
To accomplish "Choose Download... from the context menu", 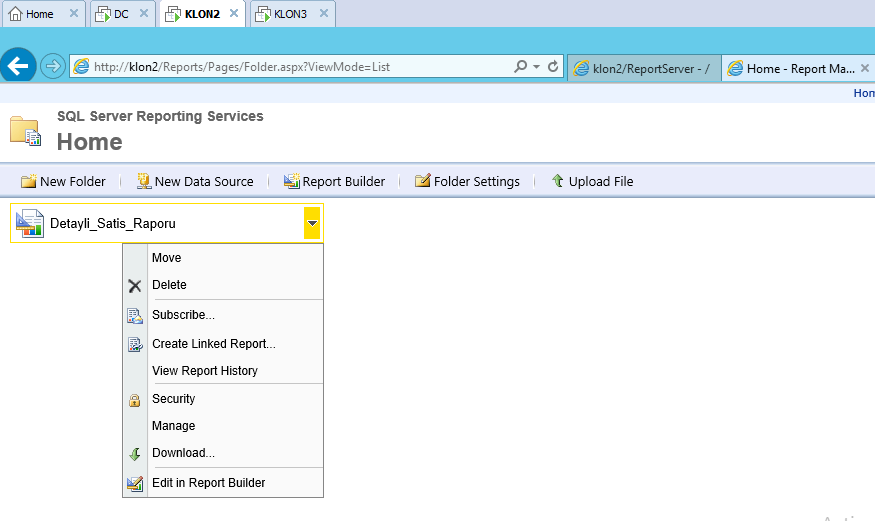I will tap(183, 453).
